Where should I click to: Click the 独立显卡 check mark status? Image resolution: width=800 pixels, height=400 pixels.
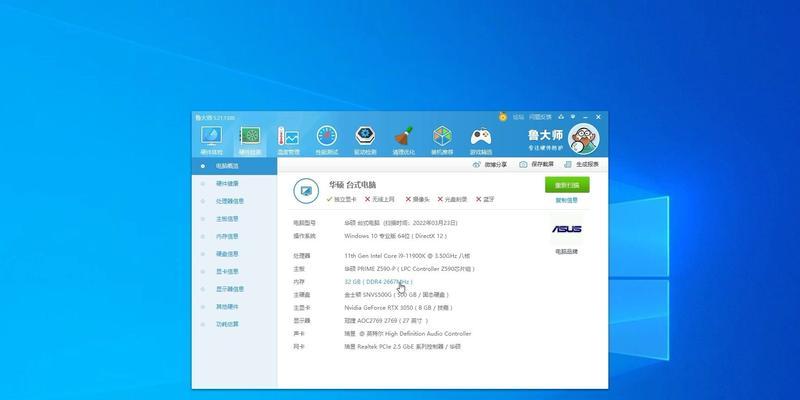click(x=341, y=199)
